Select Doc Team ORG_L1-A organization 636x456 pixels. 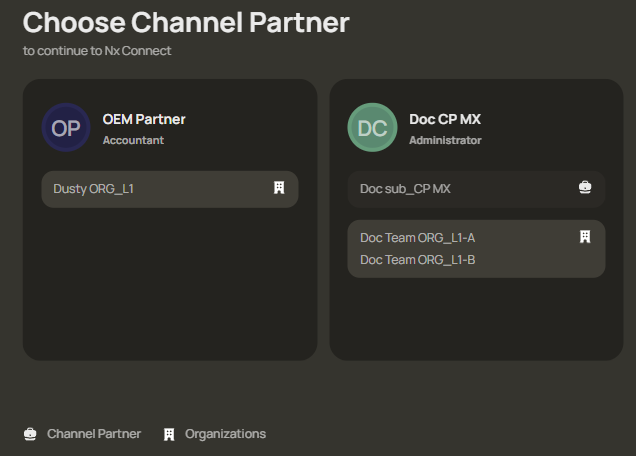point(417,238)
